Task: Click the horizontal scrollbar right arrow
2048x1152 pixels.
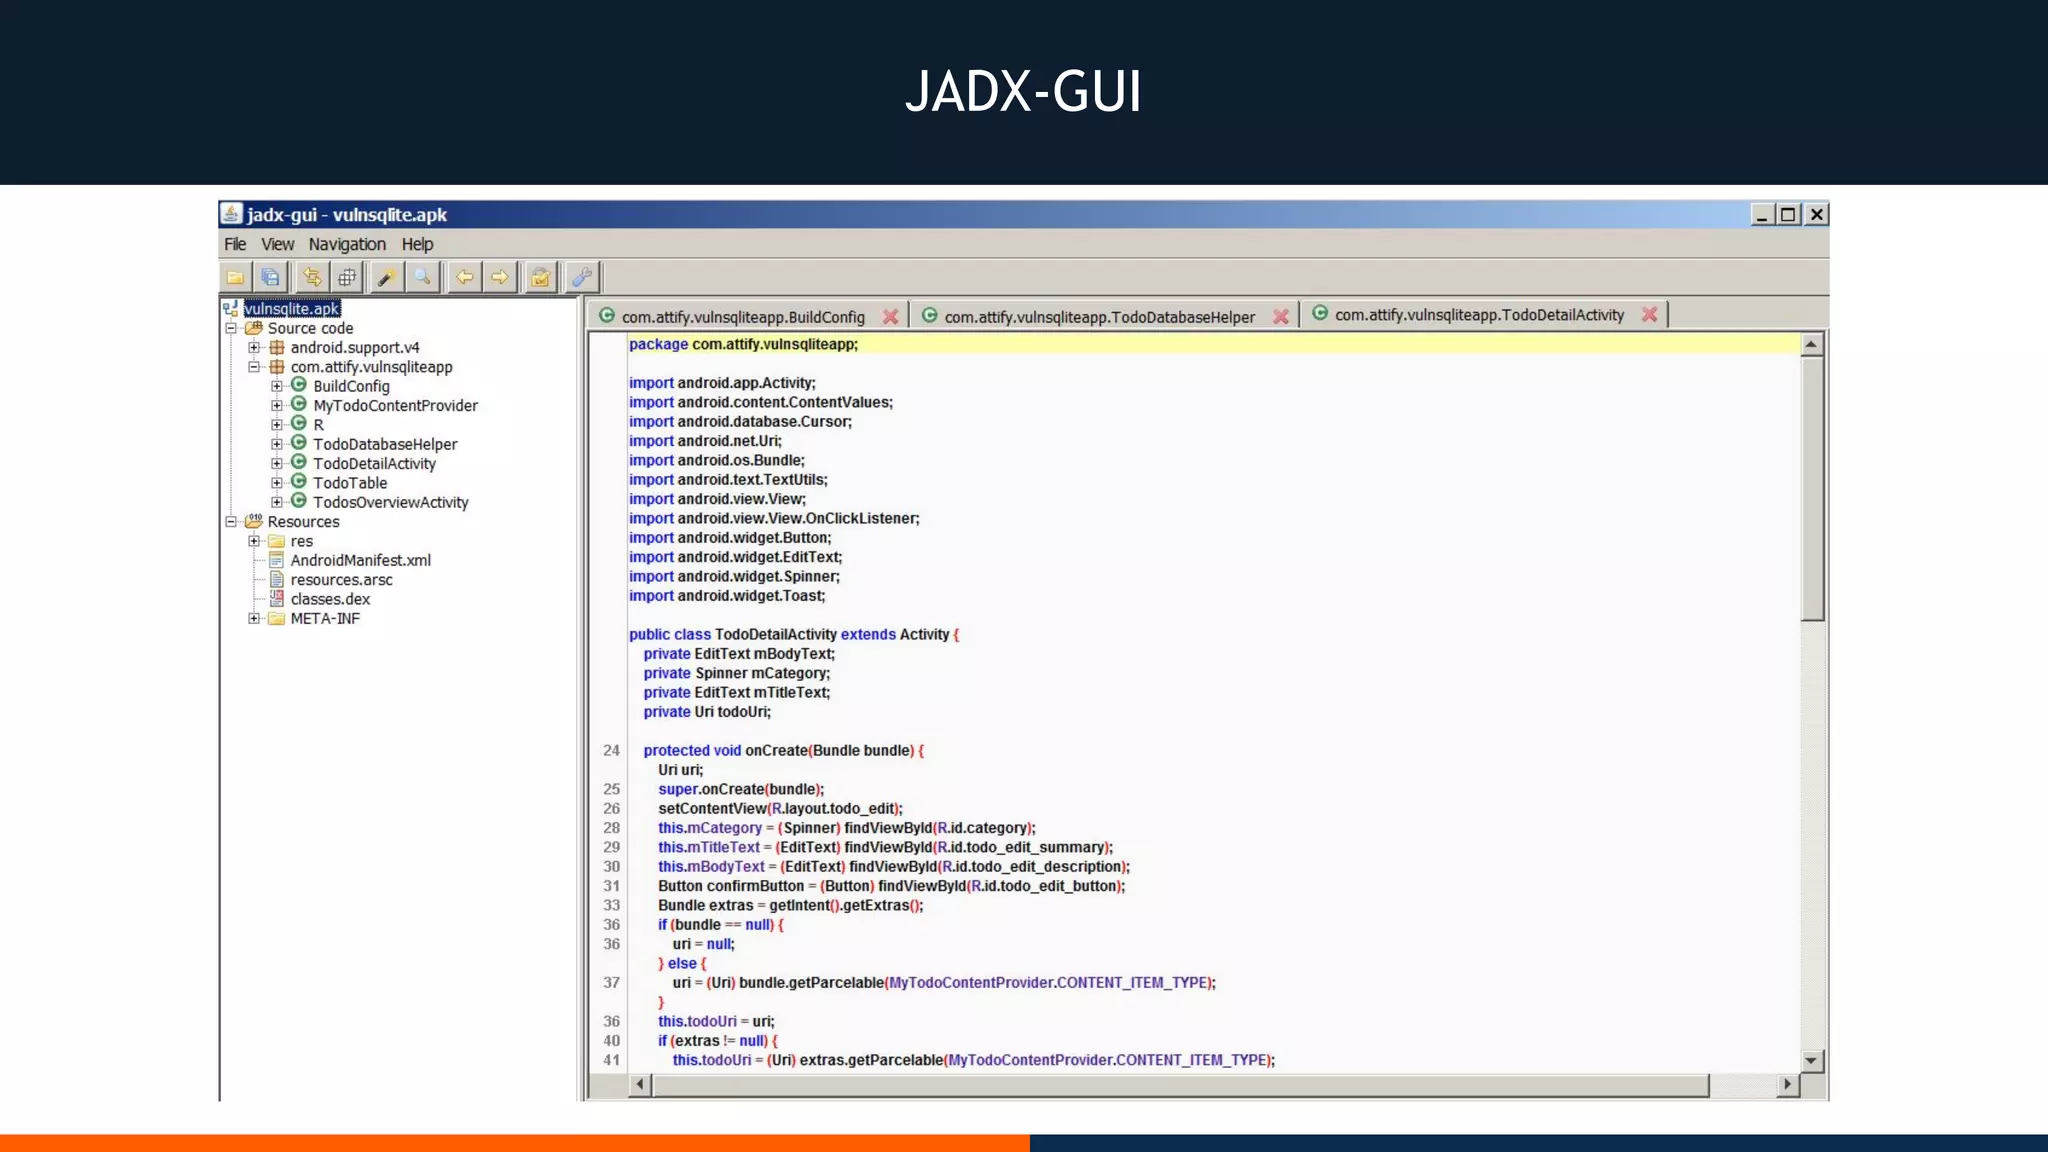Action: (x=1787, y=1084)
